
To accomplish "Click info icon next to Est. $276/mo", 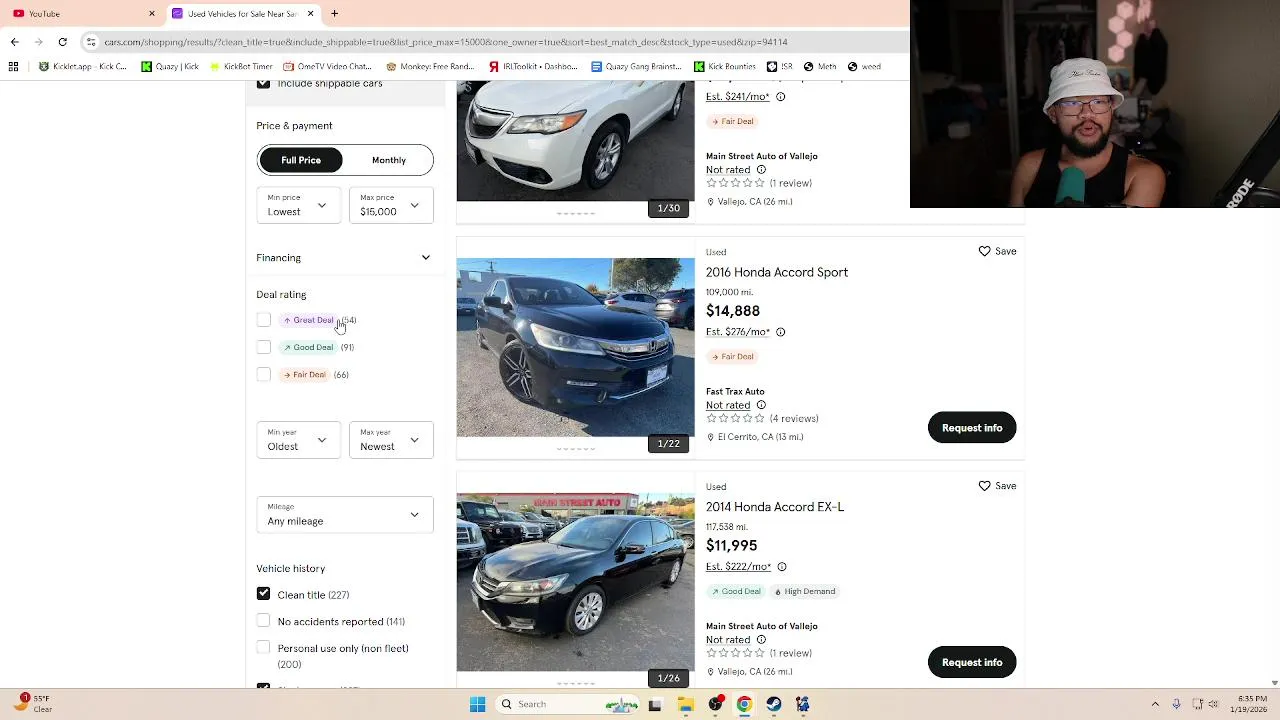I will click(781, 332).
